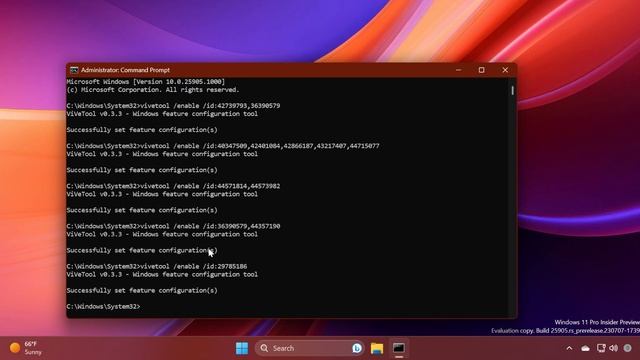640x360 pixels.
Task: Close the Command Prompt window
Action: pyautogui.click(x=505, y=70)
